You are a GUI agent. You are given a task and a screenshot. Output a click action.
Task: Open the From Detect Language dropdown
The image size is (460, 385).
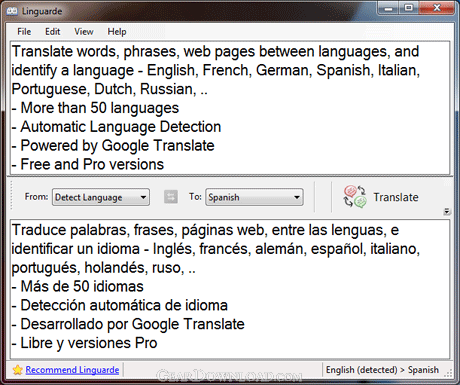(x=101, y=197)
